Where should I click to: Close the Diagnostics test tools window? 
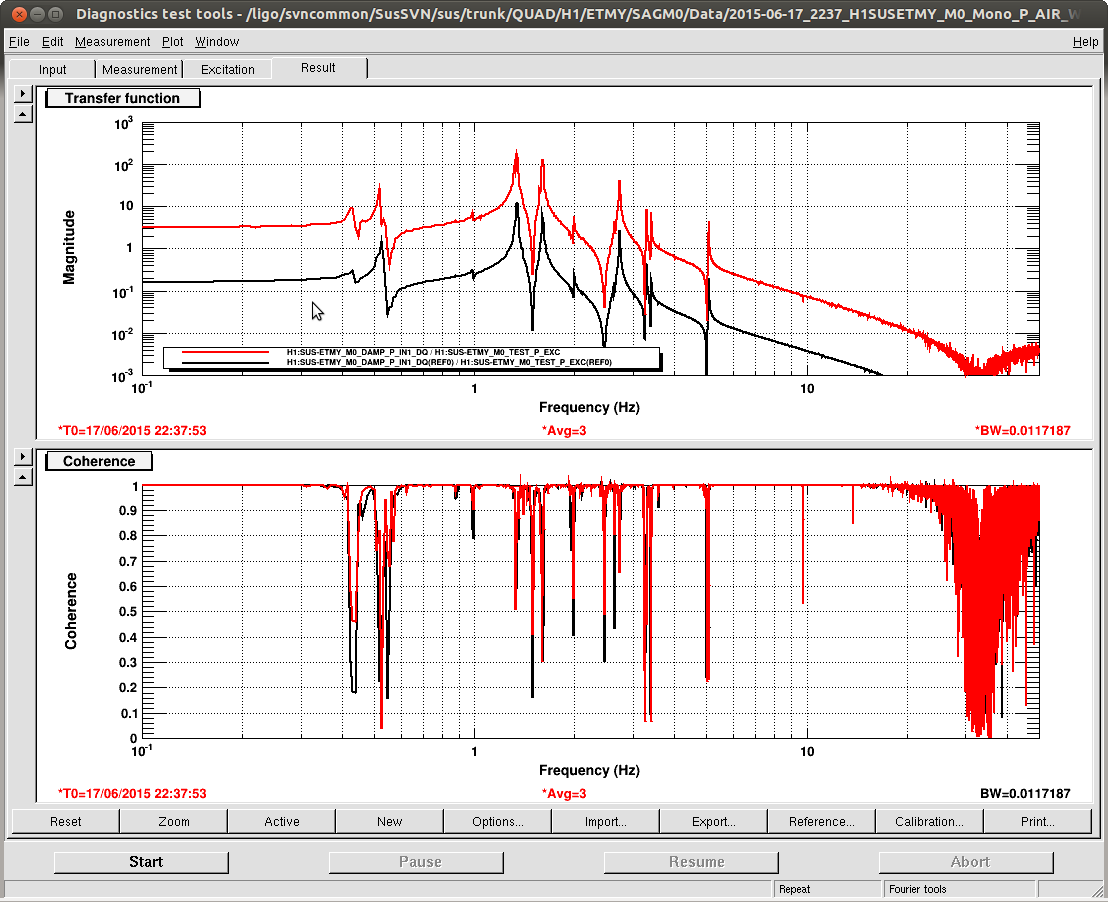(20, 13)
